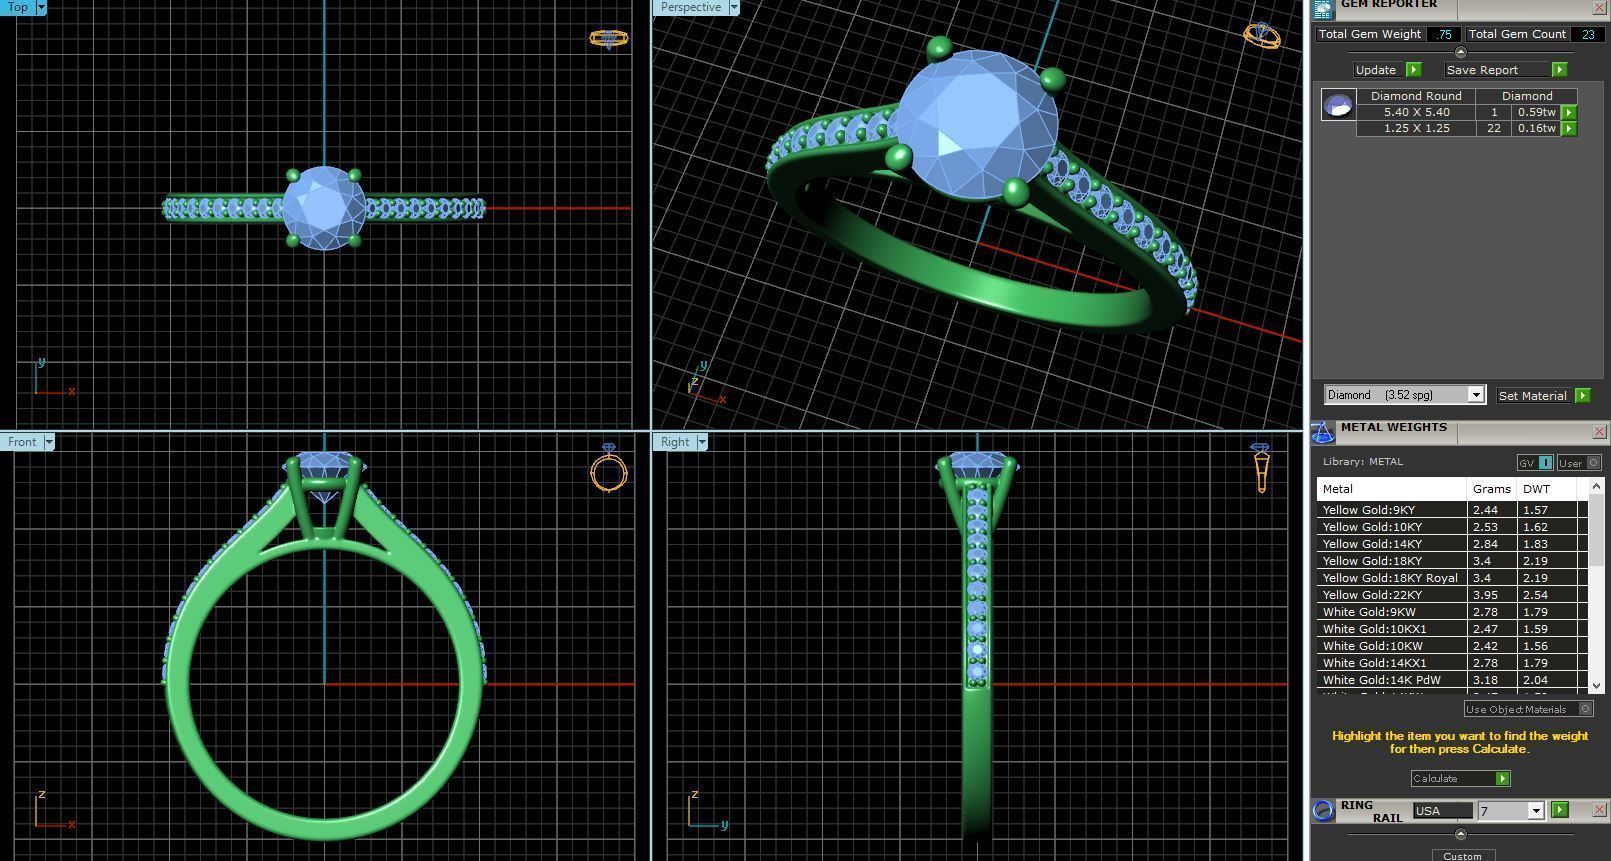Select the Right viewport label
Viewport: 1611px width, 861px height.
pyautogui.click(x=675, y=442)
